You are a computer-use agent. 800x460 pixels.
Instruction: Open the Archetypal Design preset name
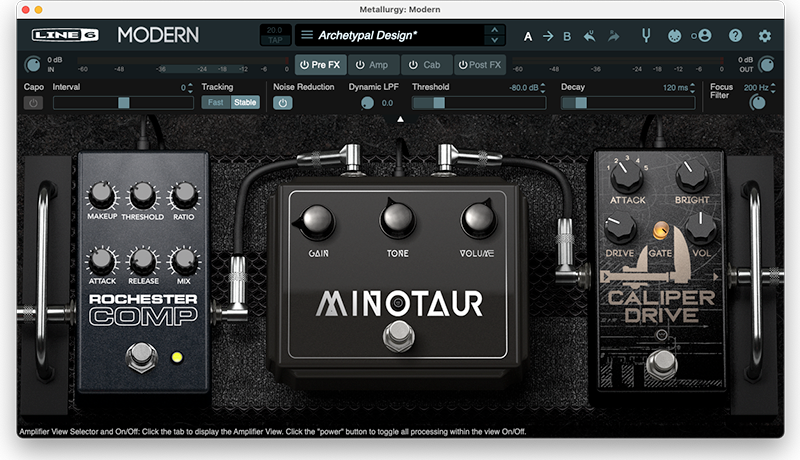click(x=367, y=35)
